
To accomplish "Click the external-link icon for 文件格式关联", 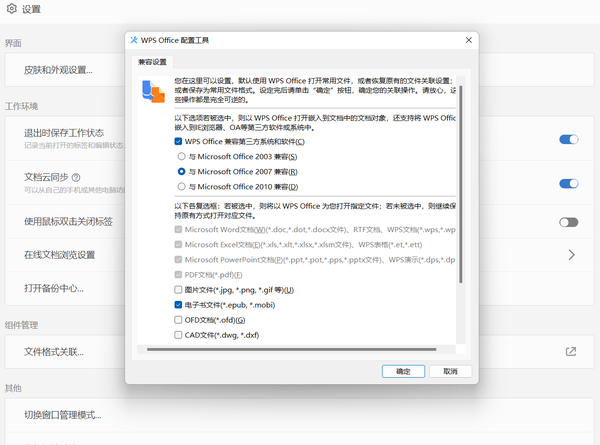I will pos(571,351).
